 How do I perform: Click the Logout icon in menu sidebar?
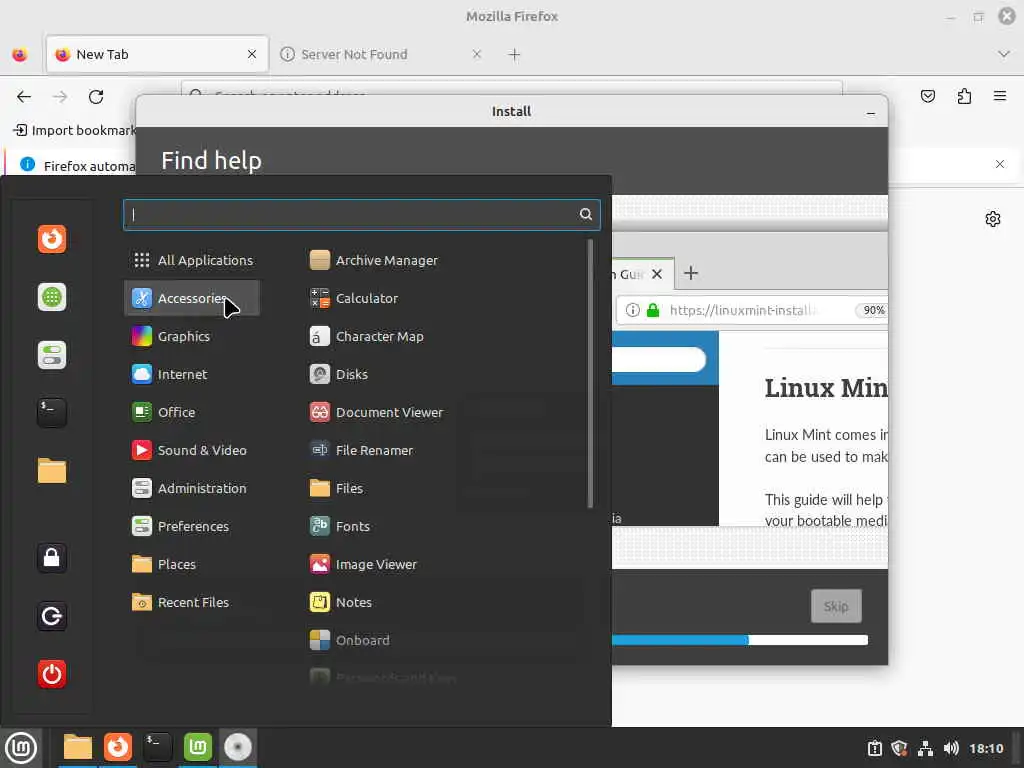(x=52, y=616)
